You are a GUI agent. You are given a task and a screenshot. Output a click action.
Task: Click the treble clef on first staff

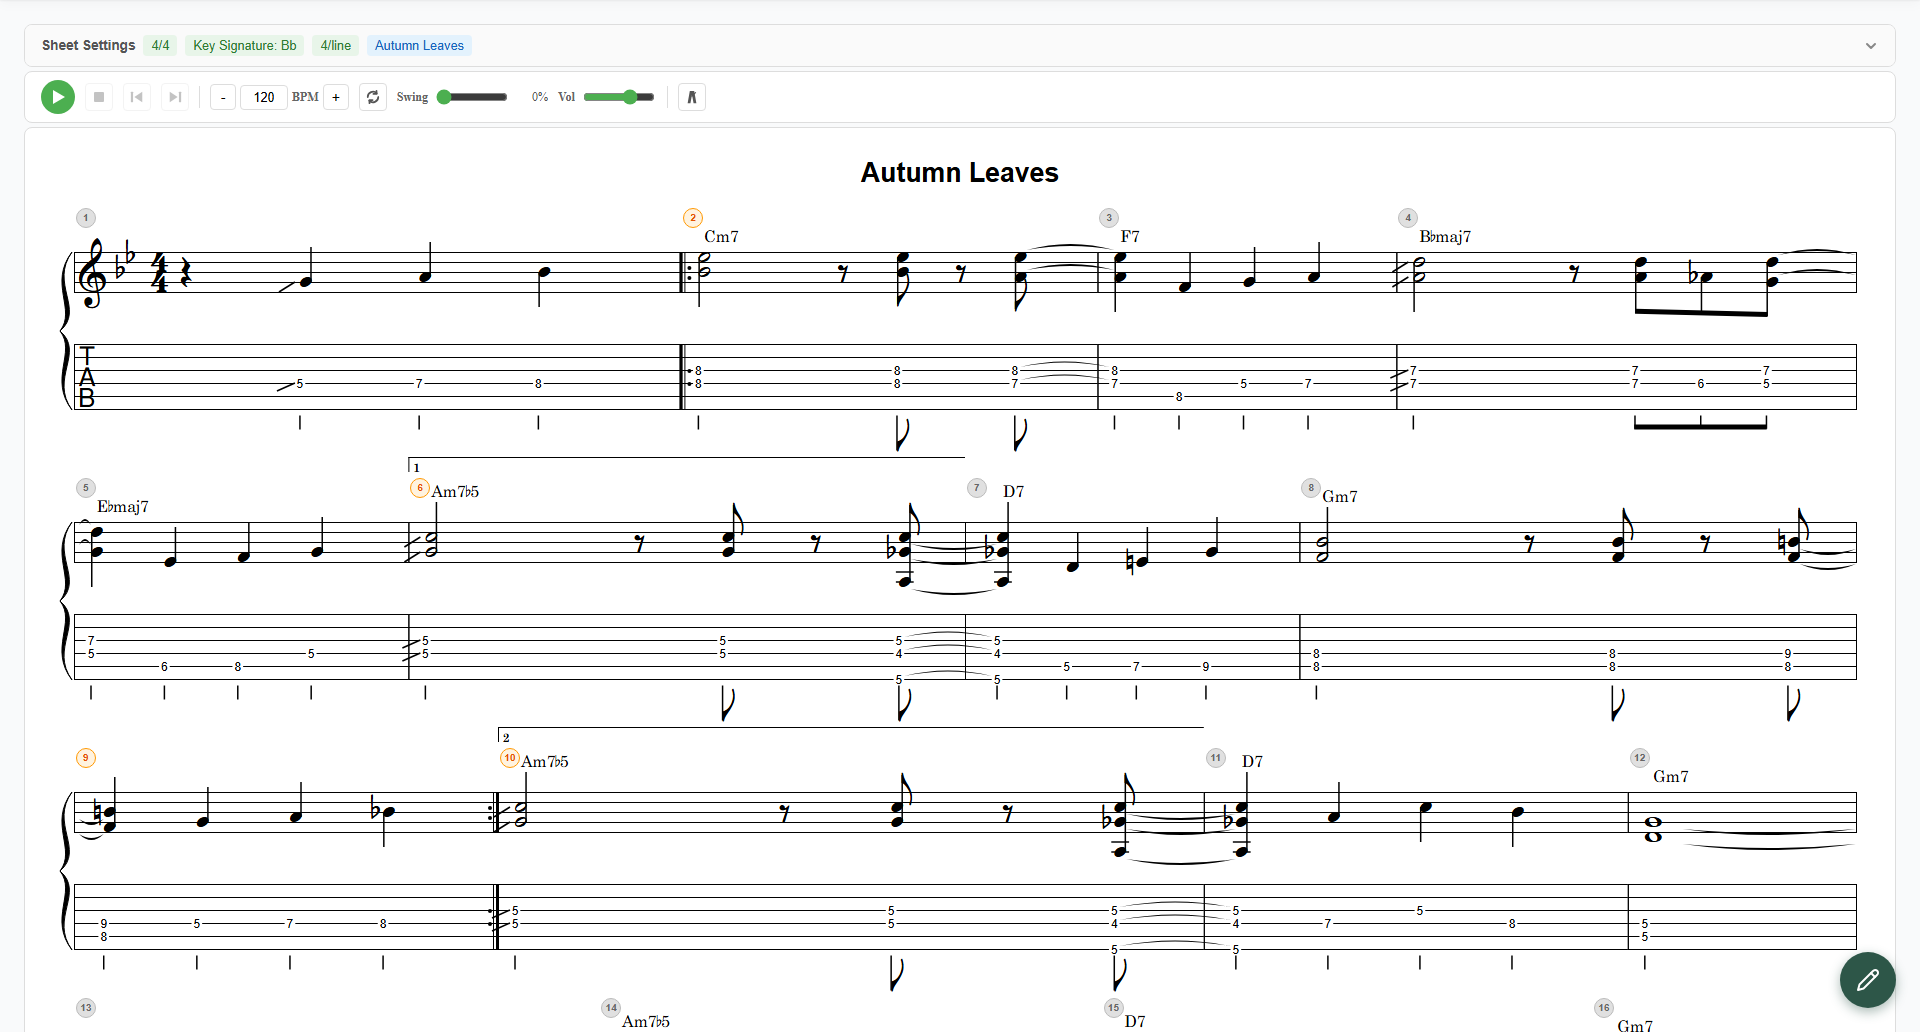pos(93,273)
